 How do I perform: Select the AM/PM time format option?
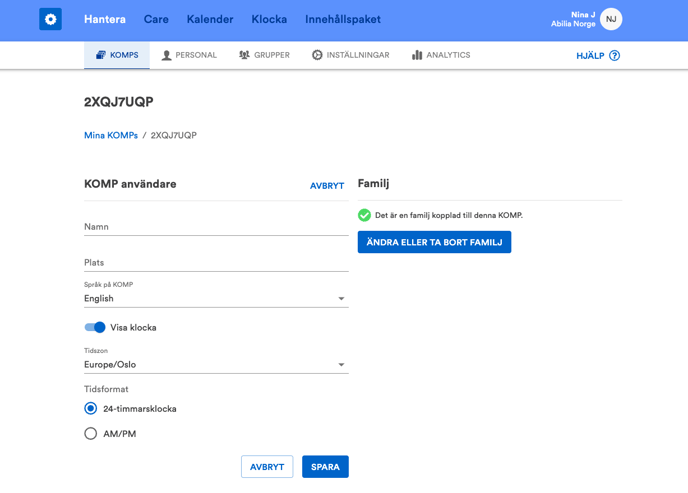(91, 434)
